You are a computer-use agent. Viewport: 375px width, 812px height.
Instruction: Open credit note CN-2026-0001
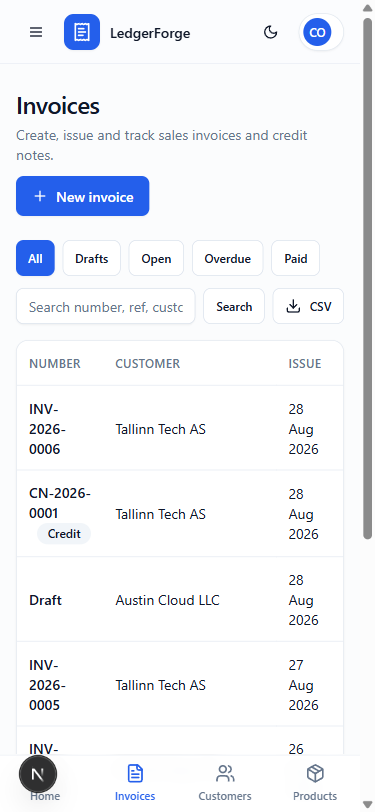tap(60, 503)
